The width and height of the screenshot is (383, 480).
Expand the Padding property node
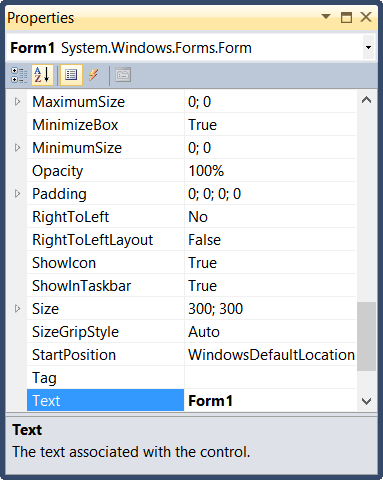point(18,193)
